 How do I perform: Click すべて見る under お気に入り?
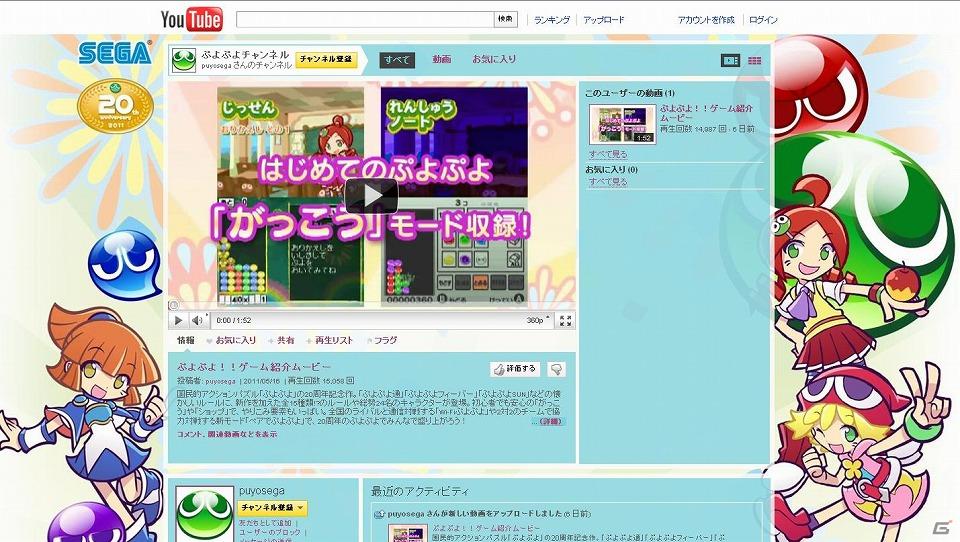(607, 182)
